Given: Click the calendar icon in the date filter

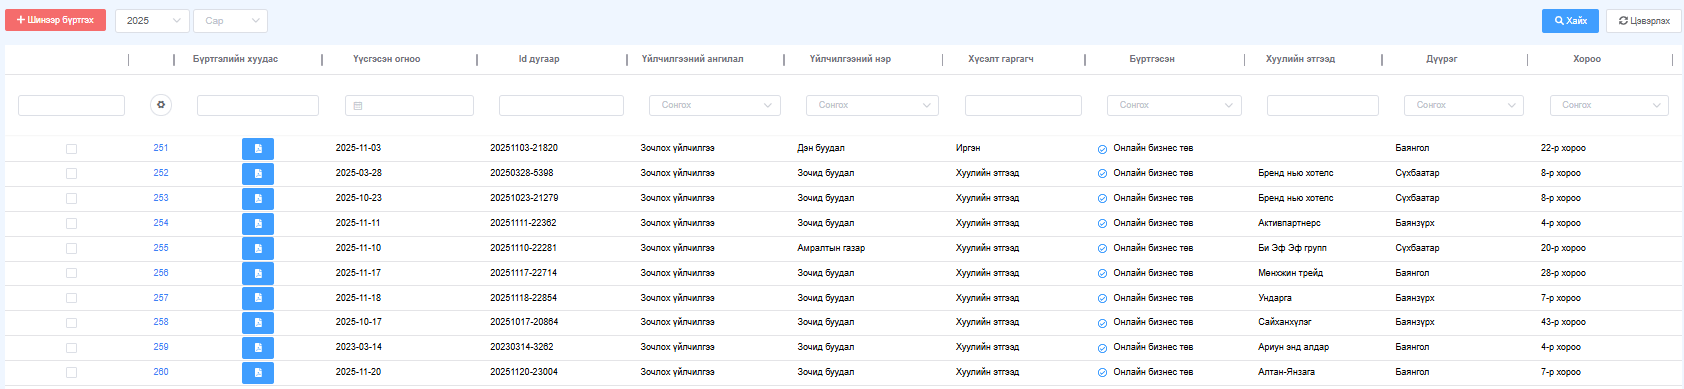Looking at the screenshot, I should [x=358, y=106].
